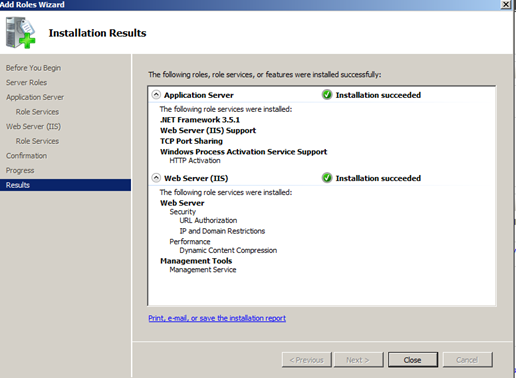Click the Web Server (IIS) green success checkmark
The height and width of the screenshot is (378, 516).
tap(327, 178)
